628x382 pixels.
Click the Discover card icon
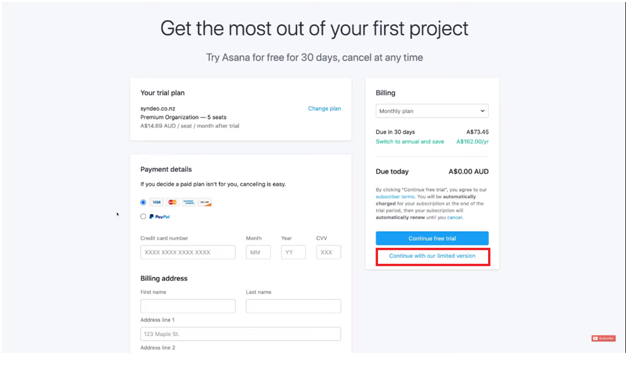coord(205,202)
